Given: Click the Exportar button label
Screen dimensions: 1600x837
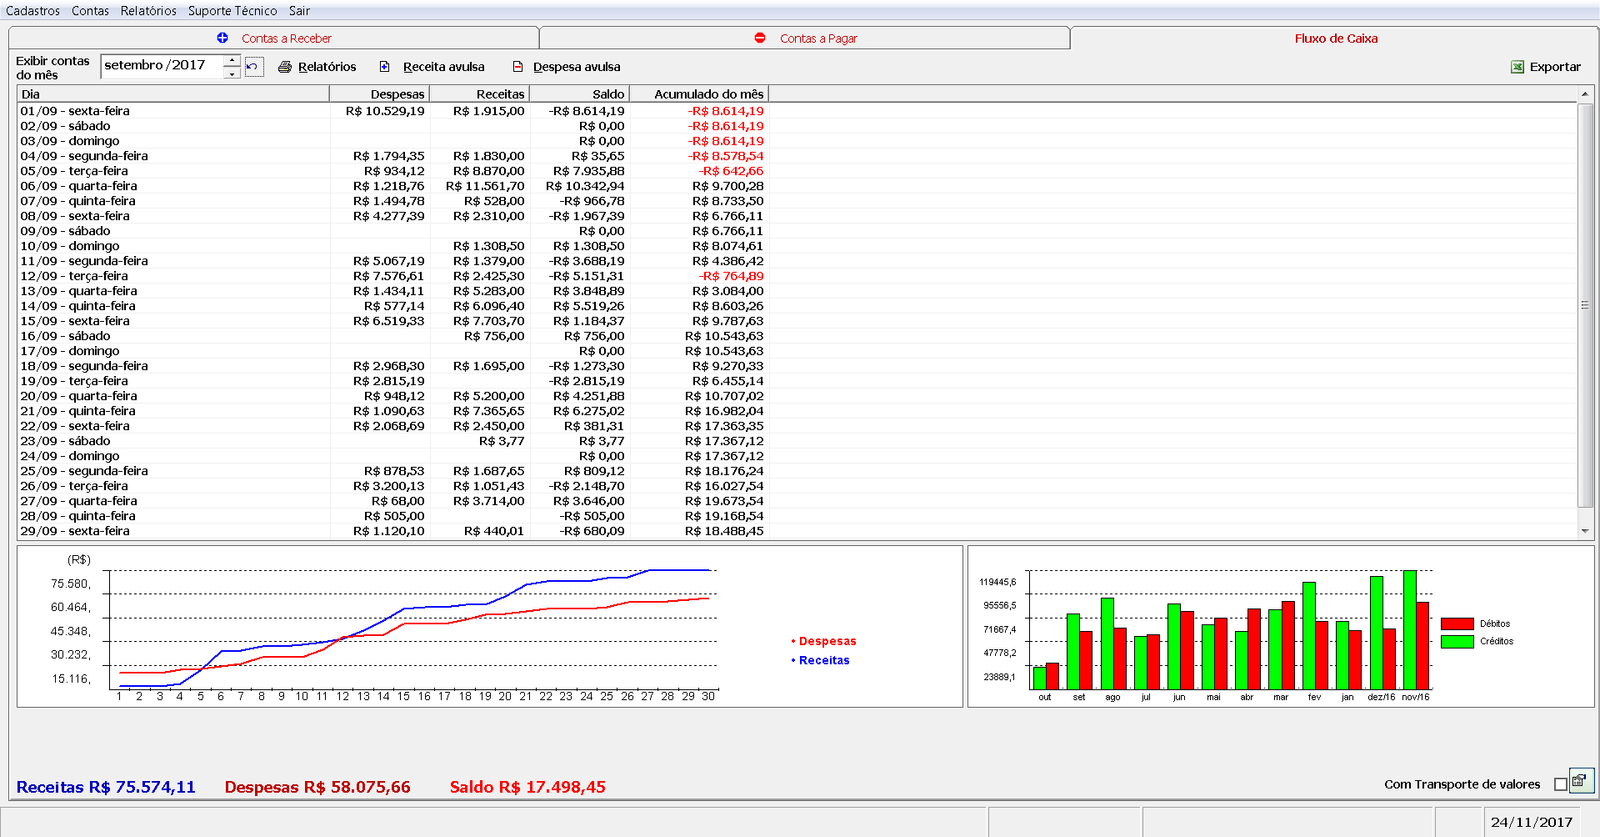Looking at the screenshot, I should click(x=1555, y=67).
